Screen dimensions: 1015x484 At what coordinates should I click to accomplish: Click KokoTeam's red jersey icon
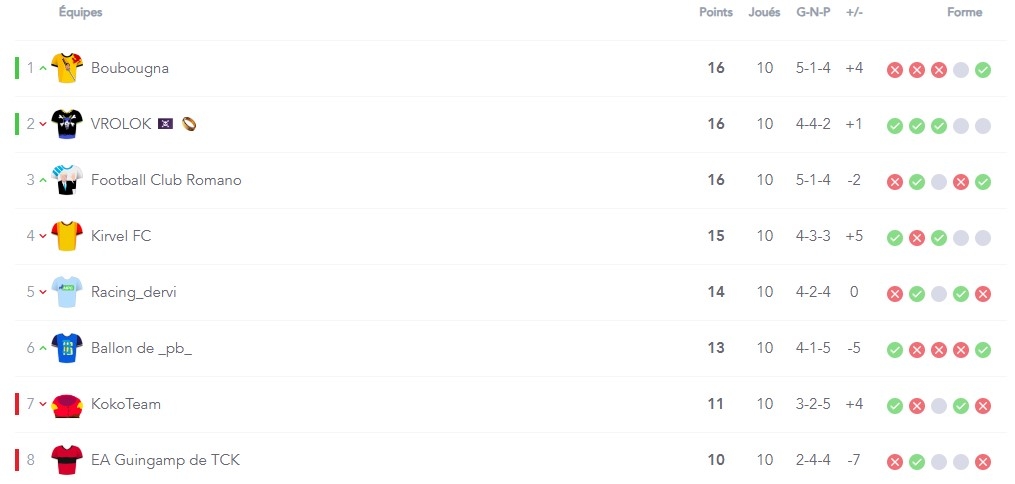tap(67, 405)
